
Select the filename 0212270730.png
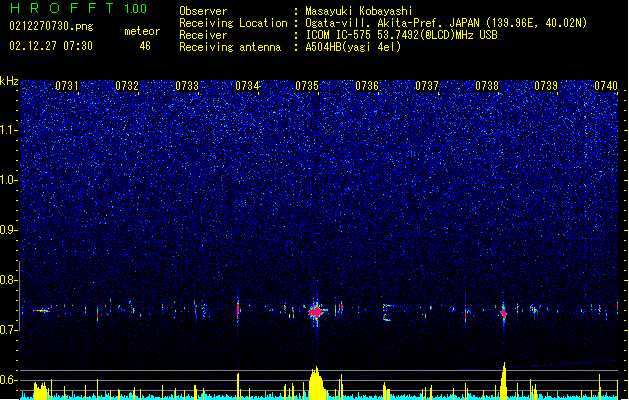[x=51, y=26]
